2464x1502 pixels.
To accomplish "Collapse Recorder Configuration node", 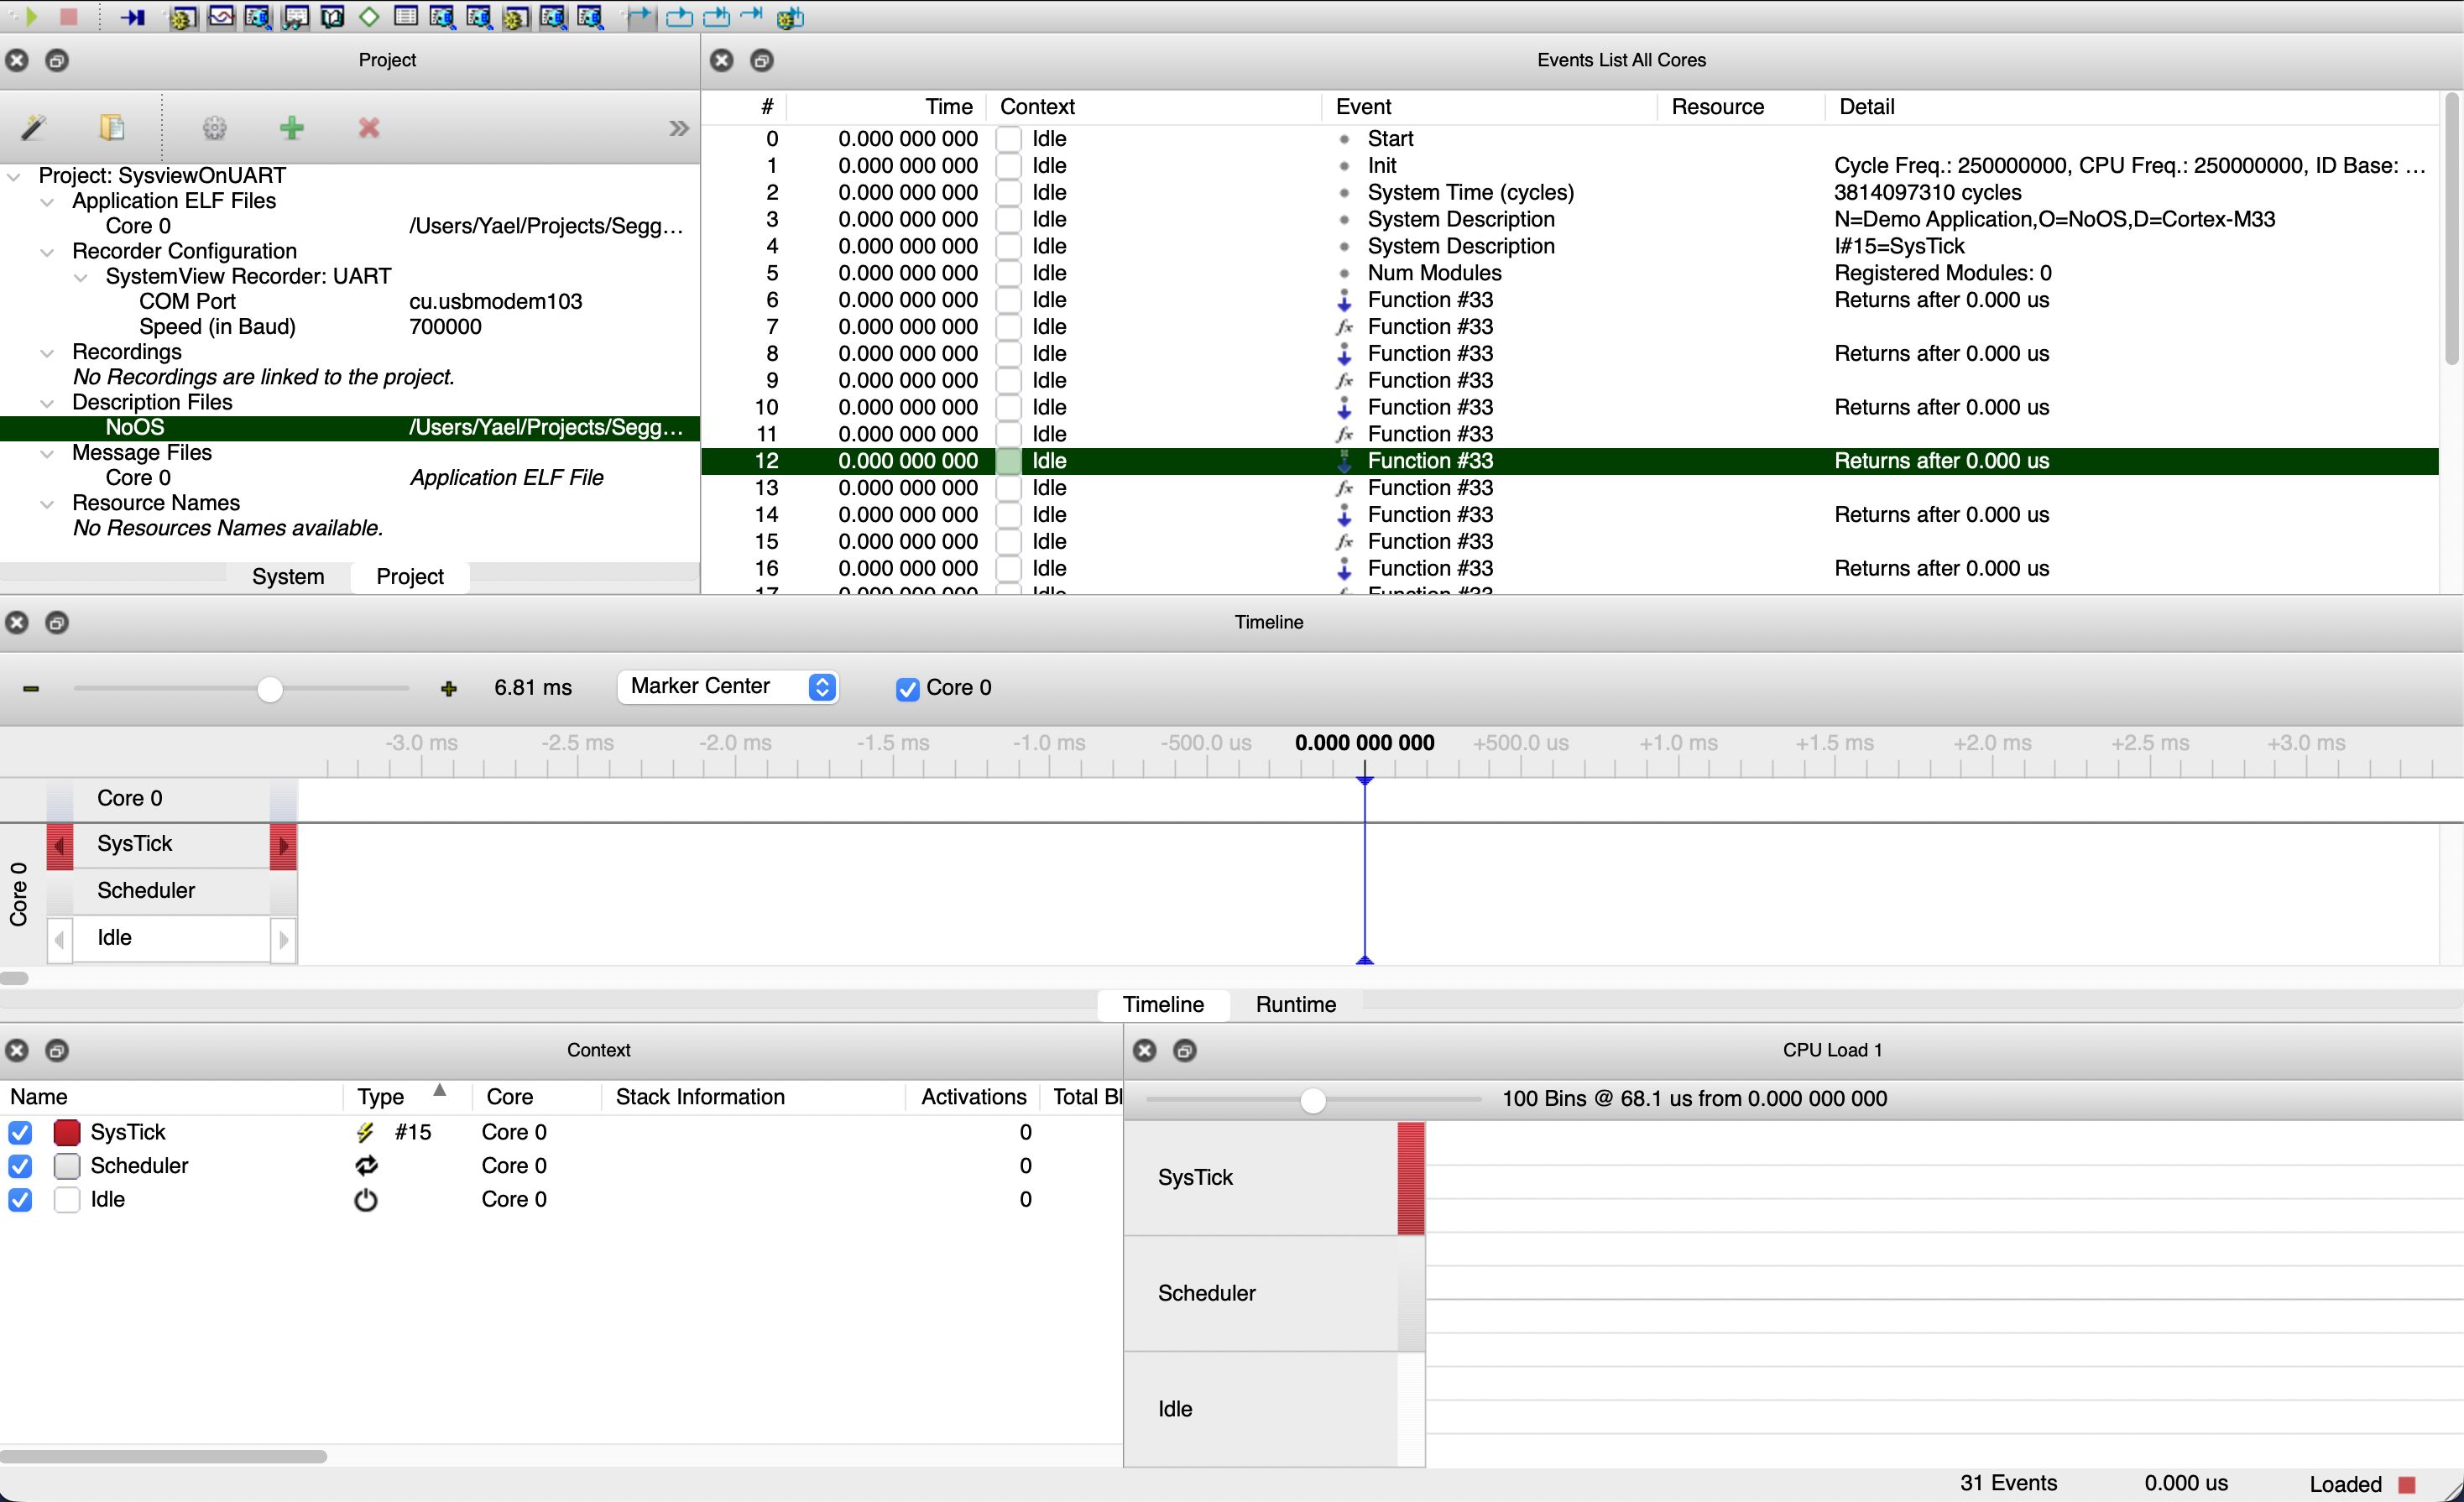I will pyautogui.click(x=47, y=252).
